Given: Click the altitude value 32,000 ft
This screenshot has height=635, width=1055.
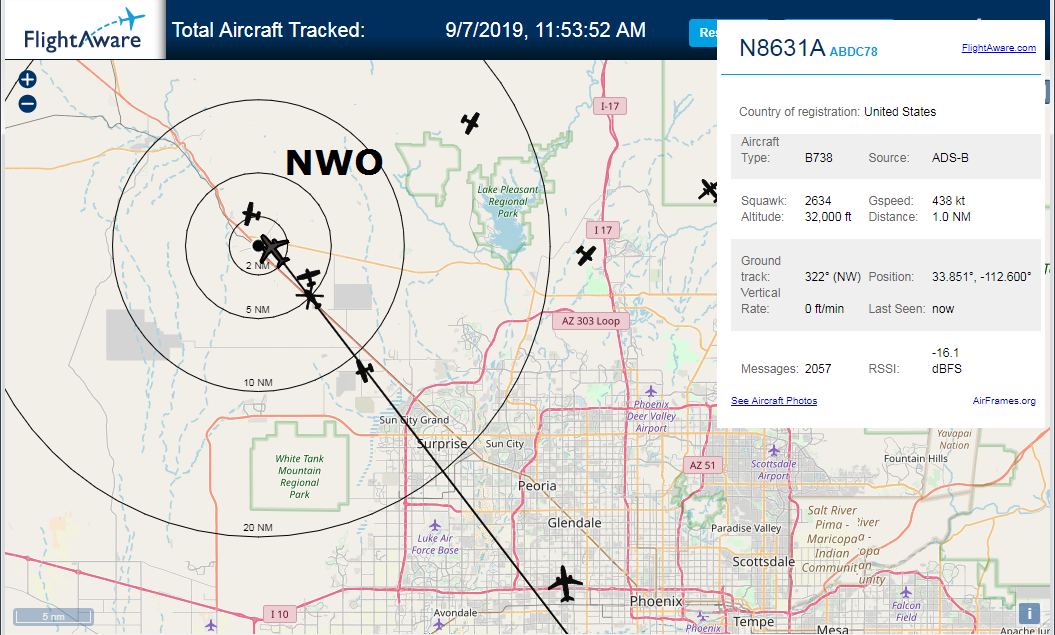Looking at the screenshot, I should point(828,217).
